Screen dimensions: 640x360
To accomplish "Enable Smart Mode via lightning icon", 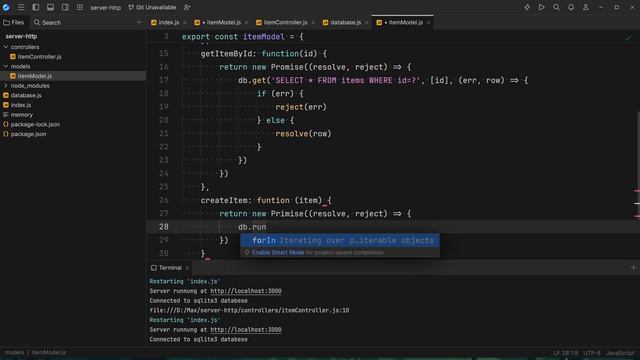I will point(527,7).
